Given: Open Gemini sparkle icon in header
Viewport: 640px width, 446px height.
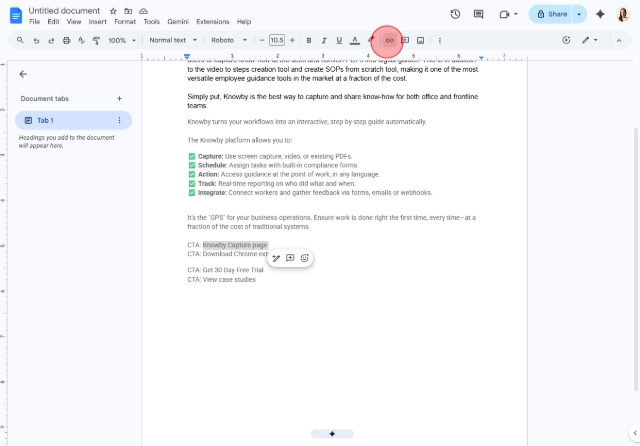Looking at the screenshot, I should pos(600,14).
